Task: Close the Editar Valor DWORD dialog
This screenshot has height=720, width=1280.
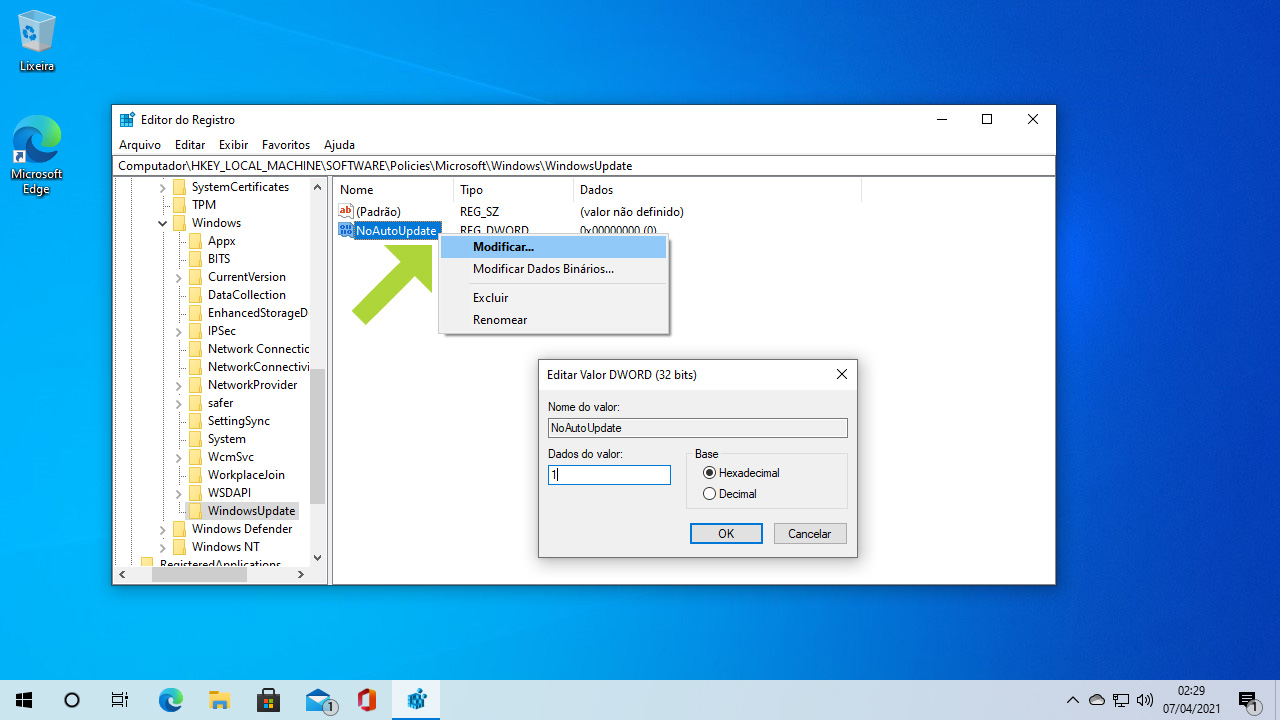Action: click(841, 375)
